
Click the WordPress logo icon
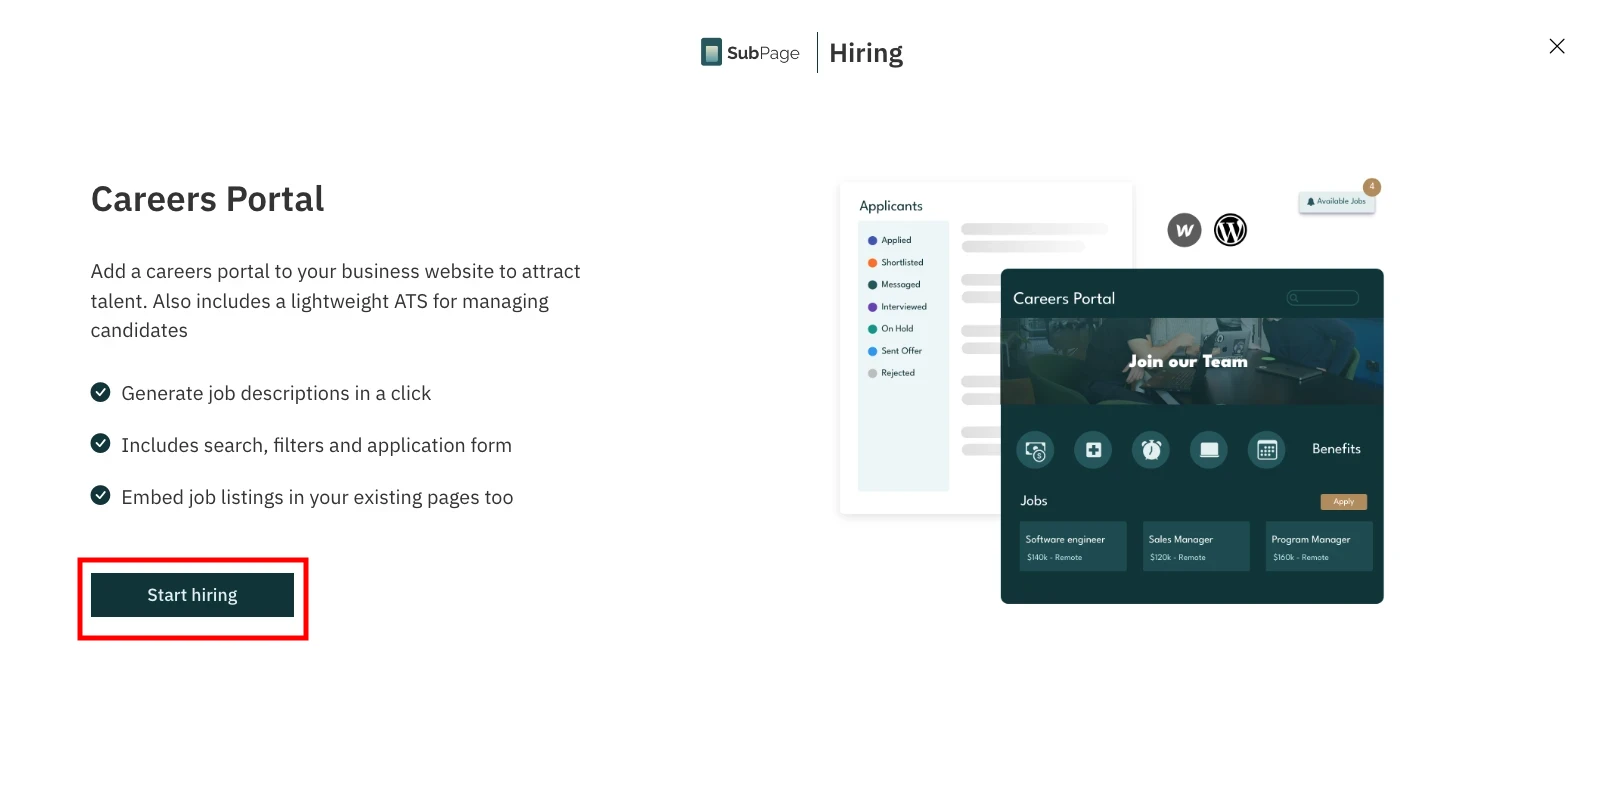[x=1230, y=230]
